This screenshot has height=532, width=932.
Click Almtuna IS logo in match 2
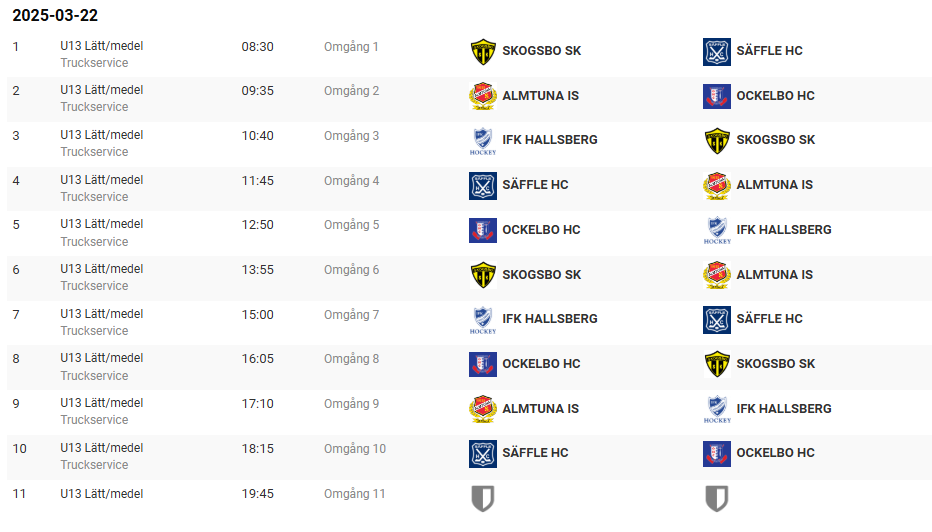coord(483,96)
